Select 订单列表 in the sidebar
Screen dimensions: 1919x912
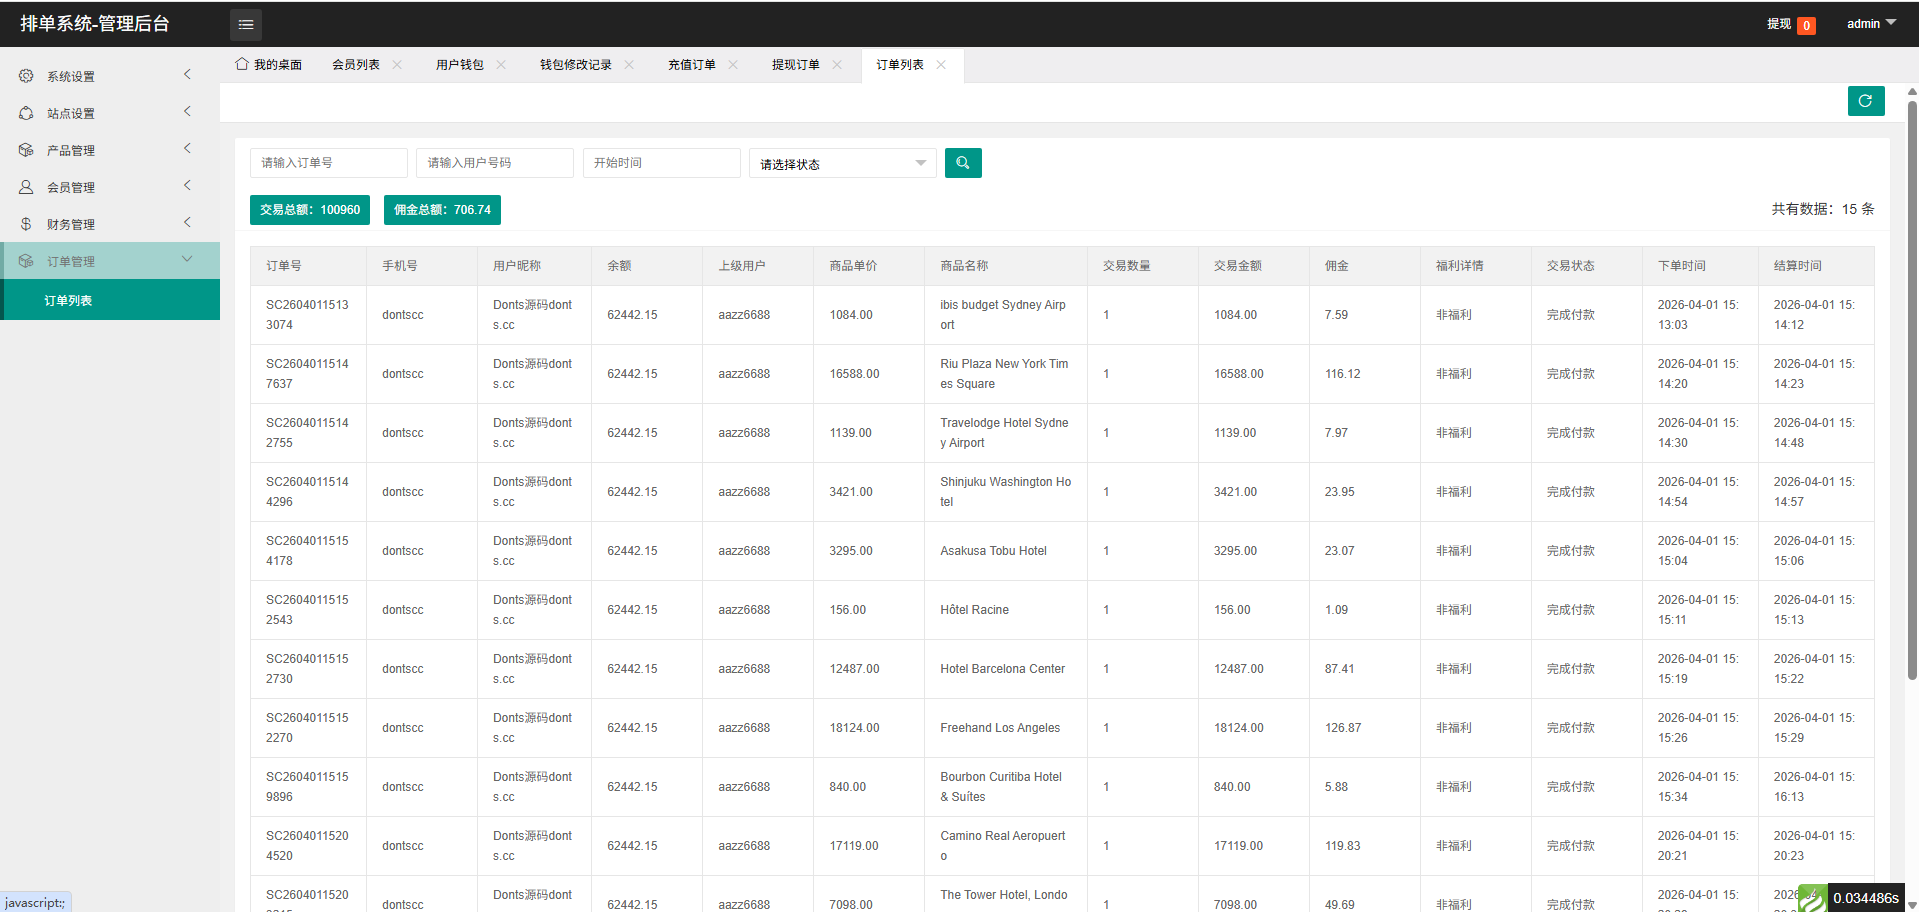tap(68, 301)
